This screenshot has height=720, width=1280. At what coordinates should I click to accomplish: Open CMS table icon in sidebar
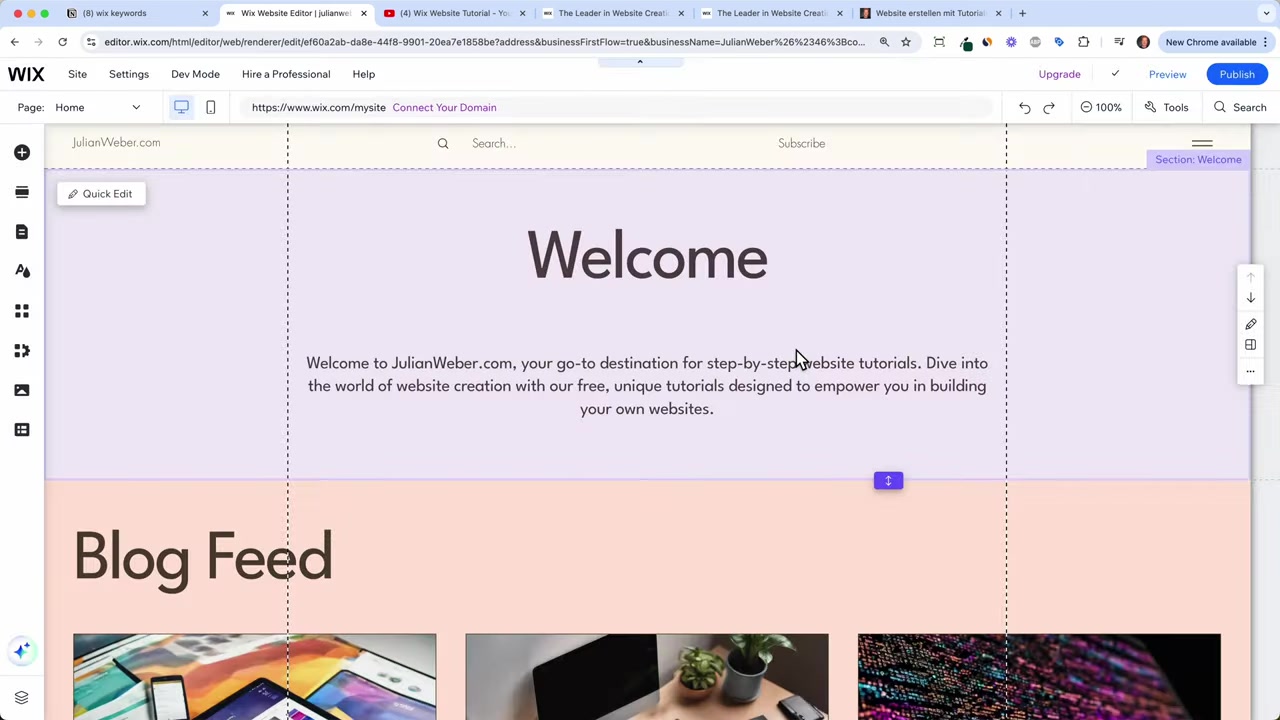point(22,430)
